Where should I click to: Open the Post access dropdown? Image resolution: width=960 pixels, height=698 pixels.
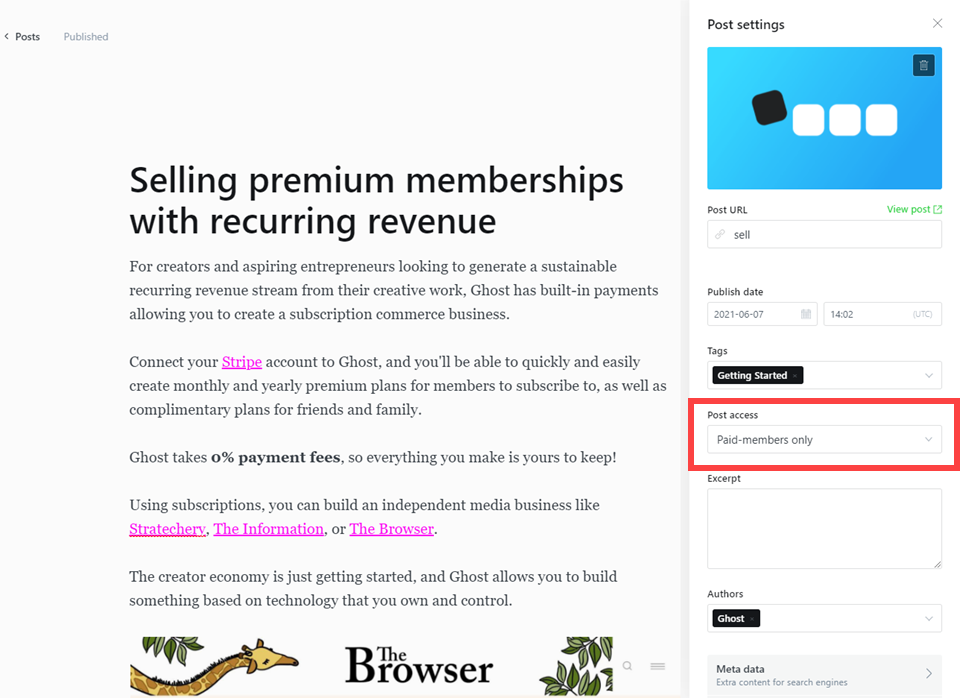click(824, 440)
